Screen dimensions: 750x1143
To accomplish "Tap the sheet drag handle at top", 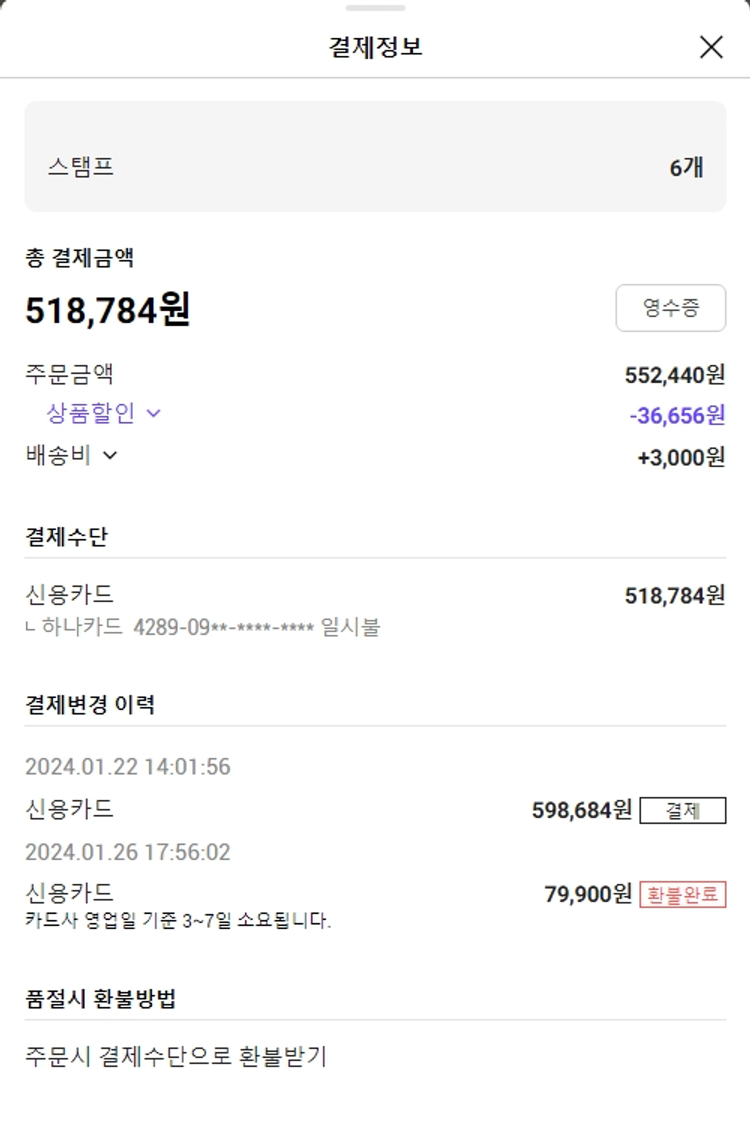I will [375, 8].
